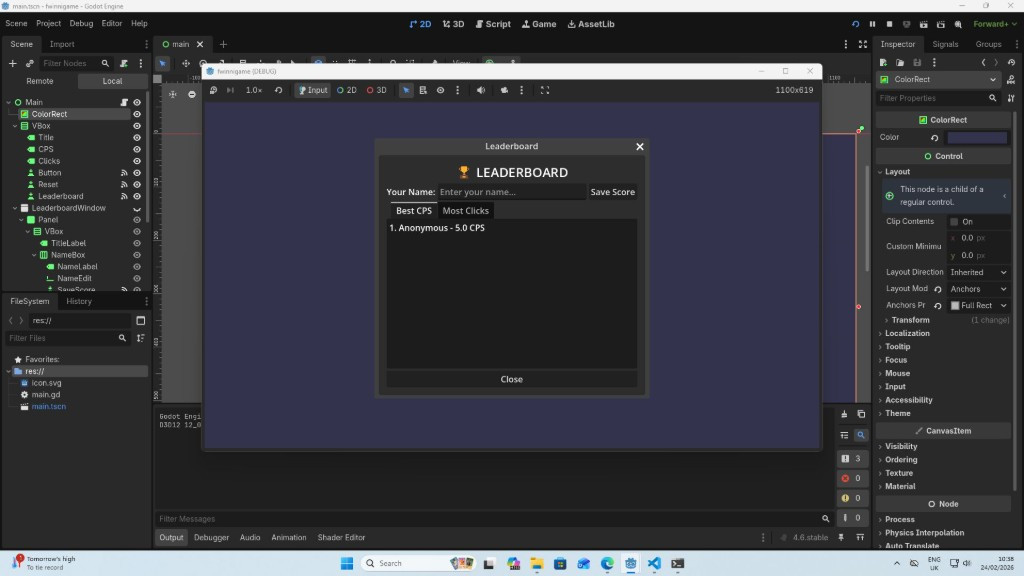Open the Debug menu
This screenshot has width=1024, height=576.
[x=81, y=23]
